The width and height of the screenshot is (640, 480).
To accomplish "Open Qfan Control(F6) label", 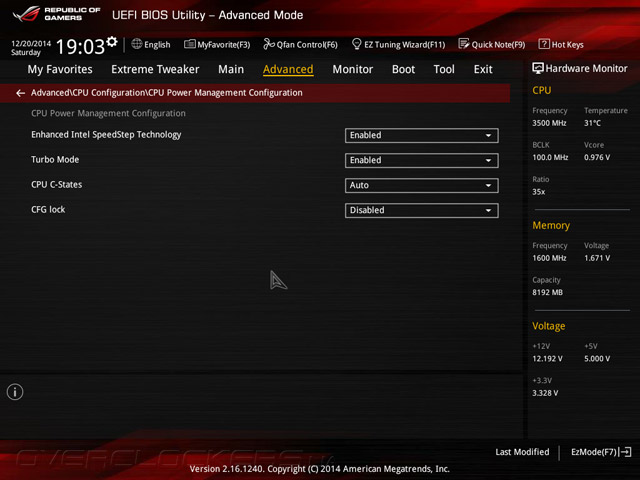I will click(307, 44).
